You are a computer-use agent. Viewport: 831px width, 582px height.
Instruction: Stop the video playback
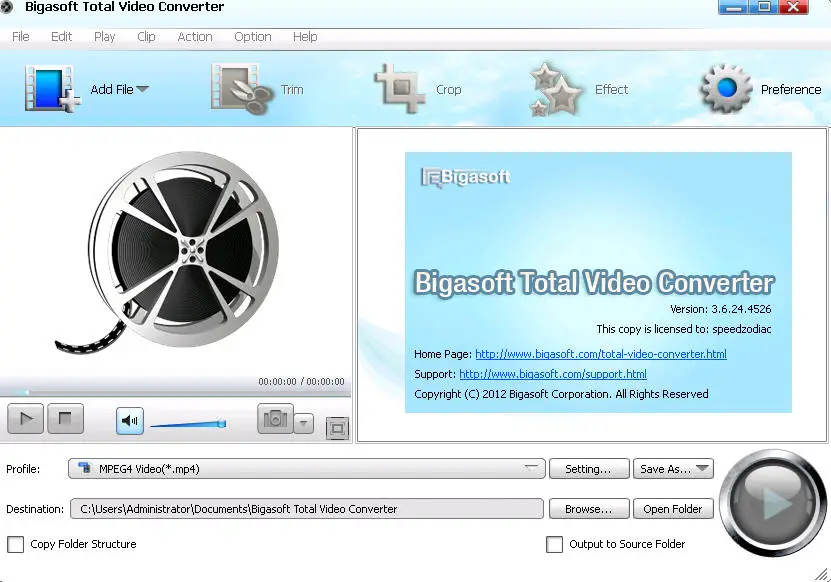pos(65,419)
